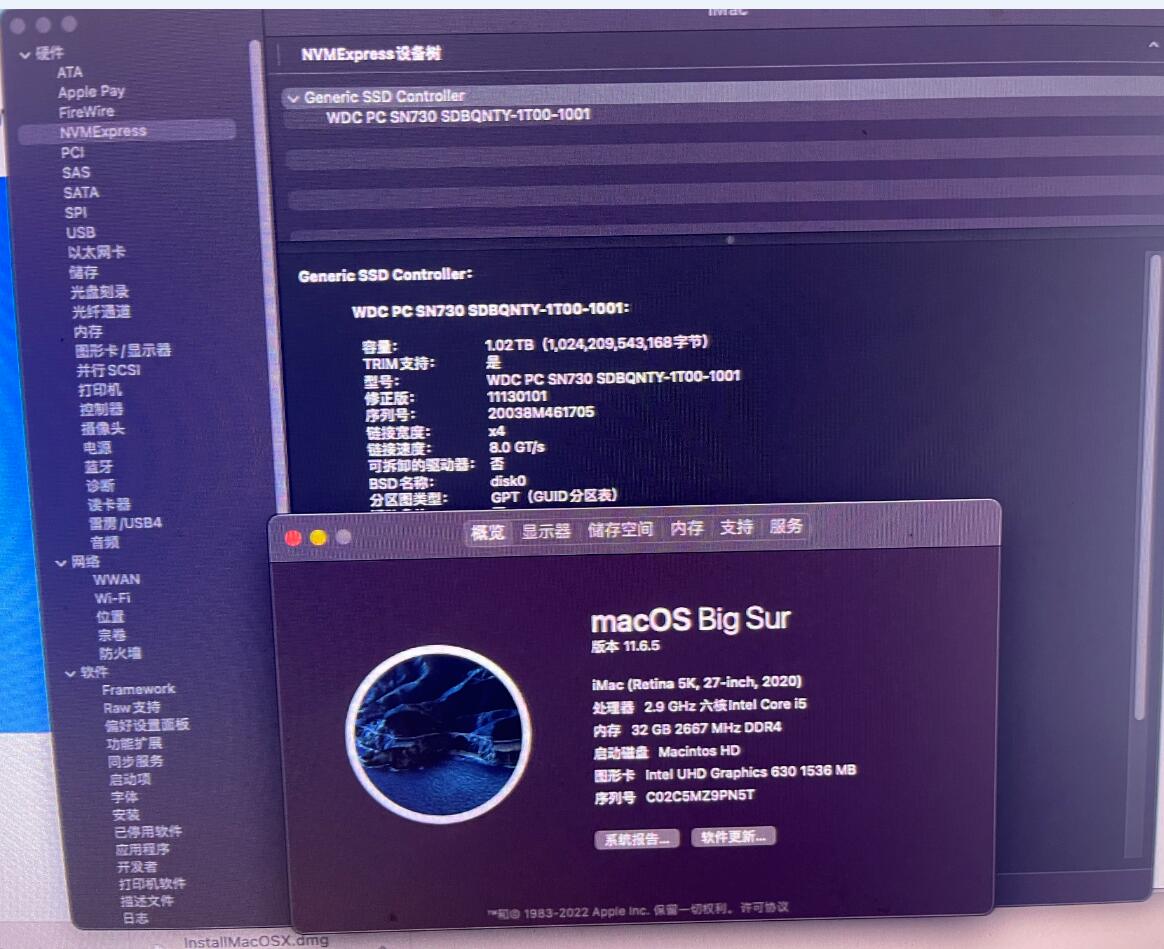The width and height of the screenshot is (1164, 949).
Task: Select 读卡器 in sidebar
Action: [109, 505]
